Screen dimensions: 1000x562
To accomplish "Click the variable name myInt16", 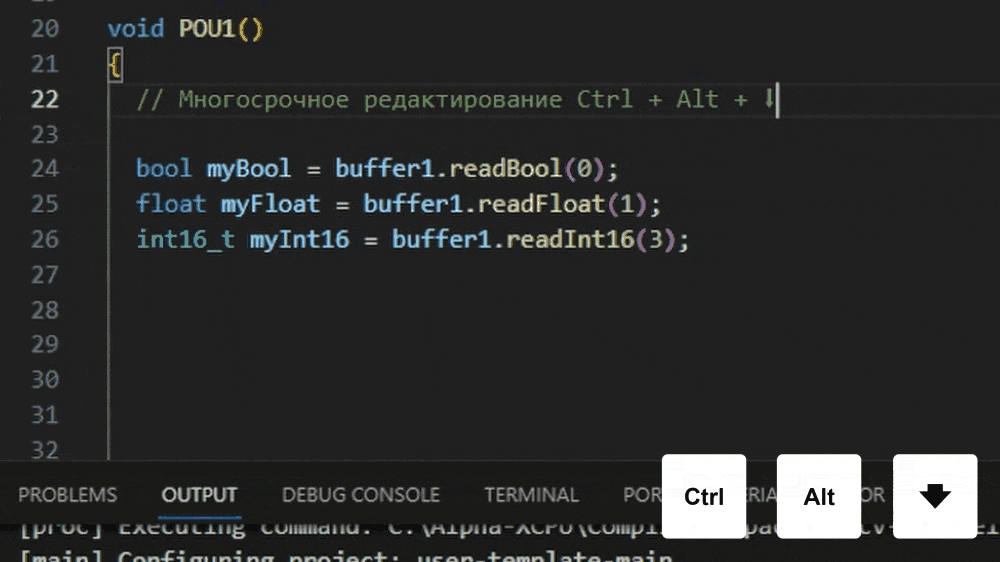I will (x=299, y=240).
